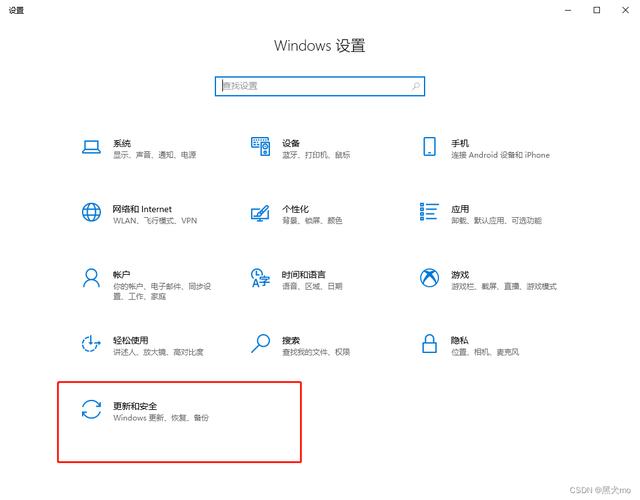Open the 网络和 Internet title
The image size is (640, 500).
pos(142,209)
